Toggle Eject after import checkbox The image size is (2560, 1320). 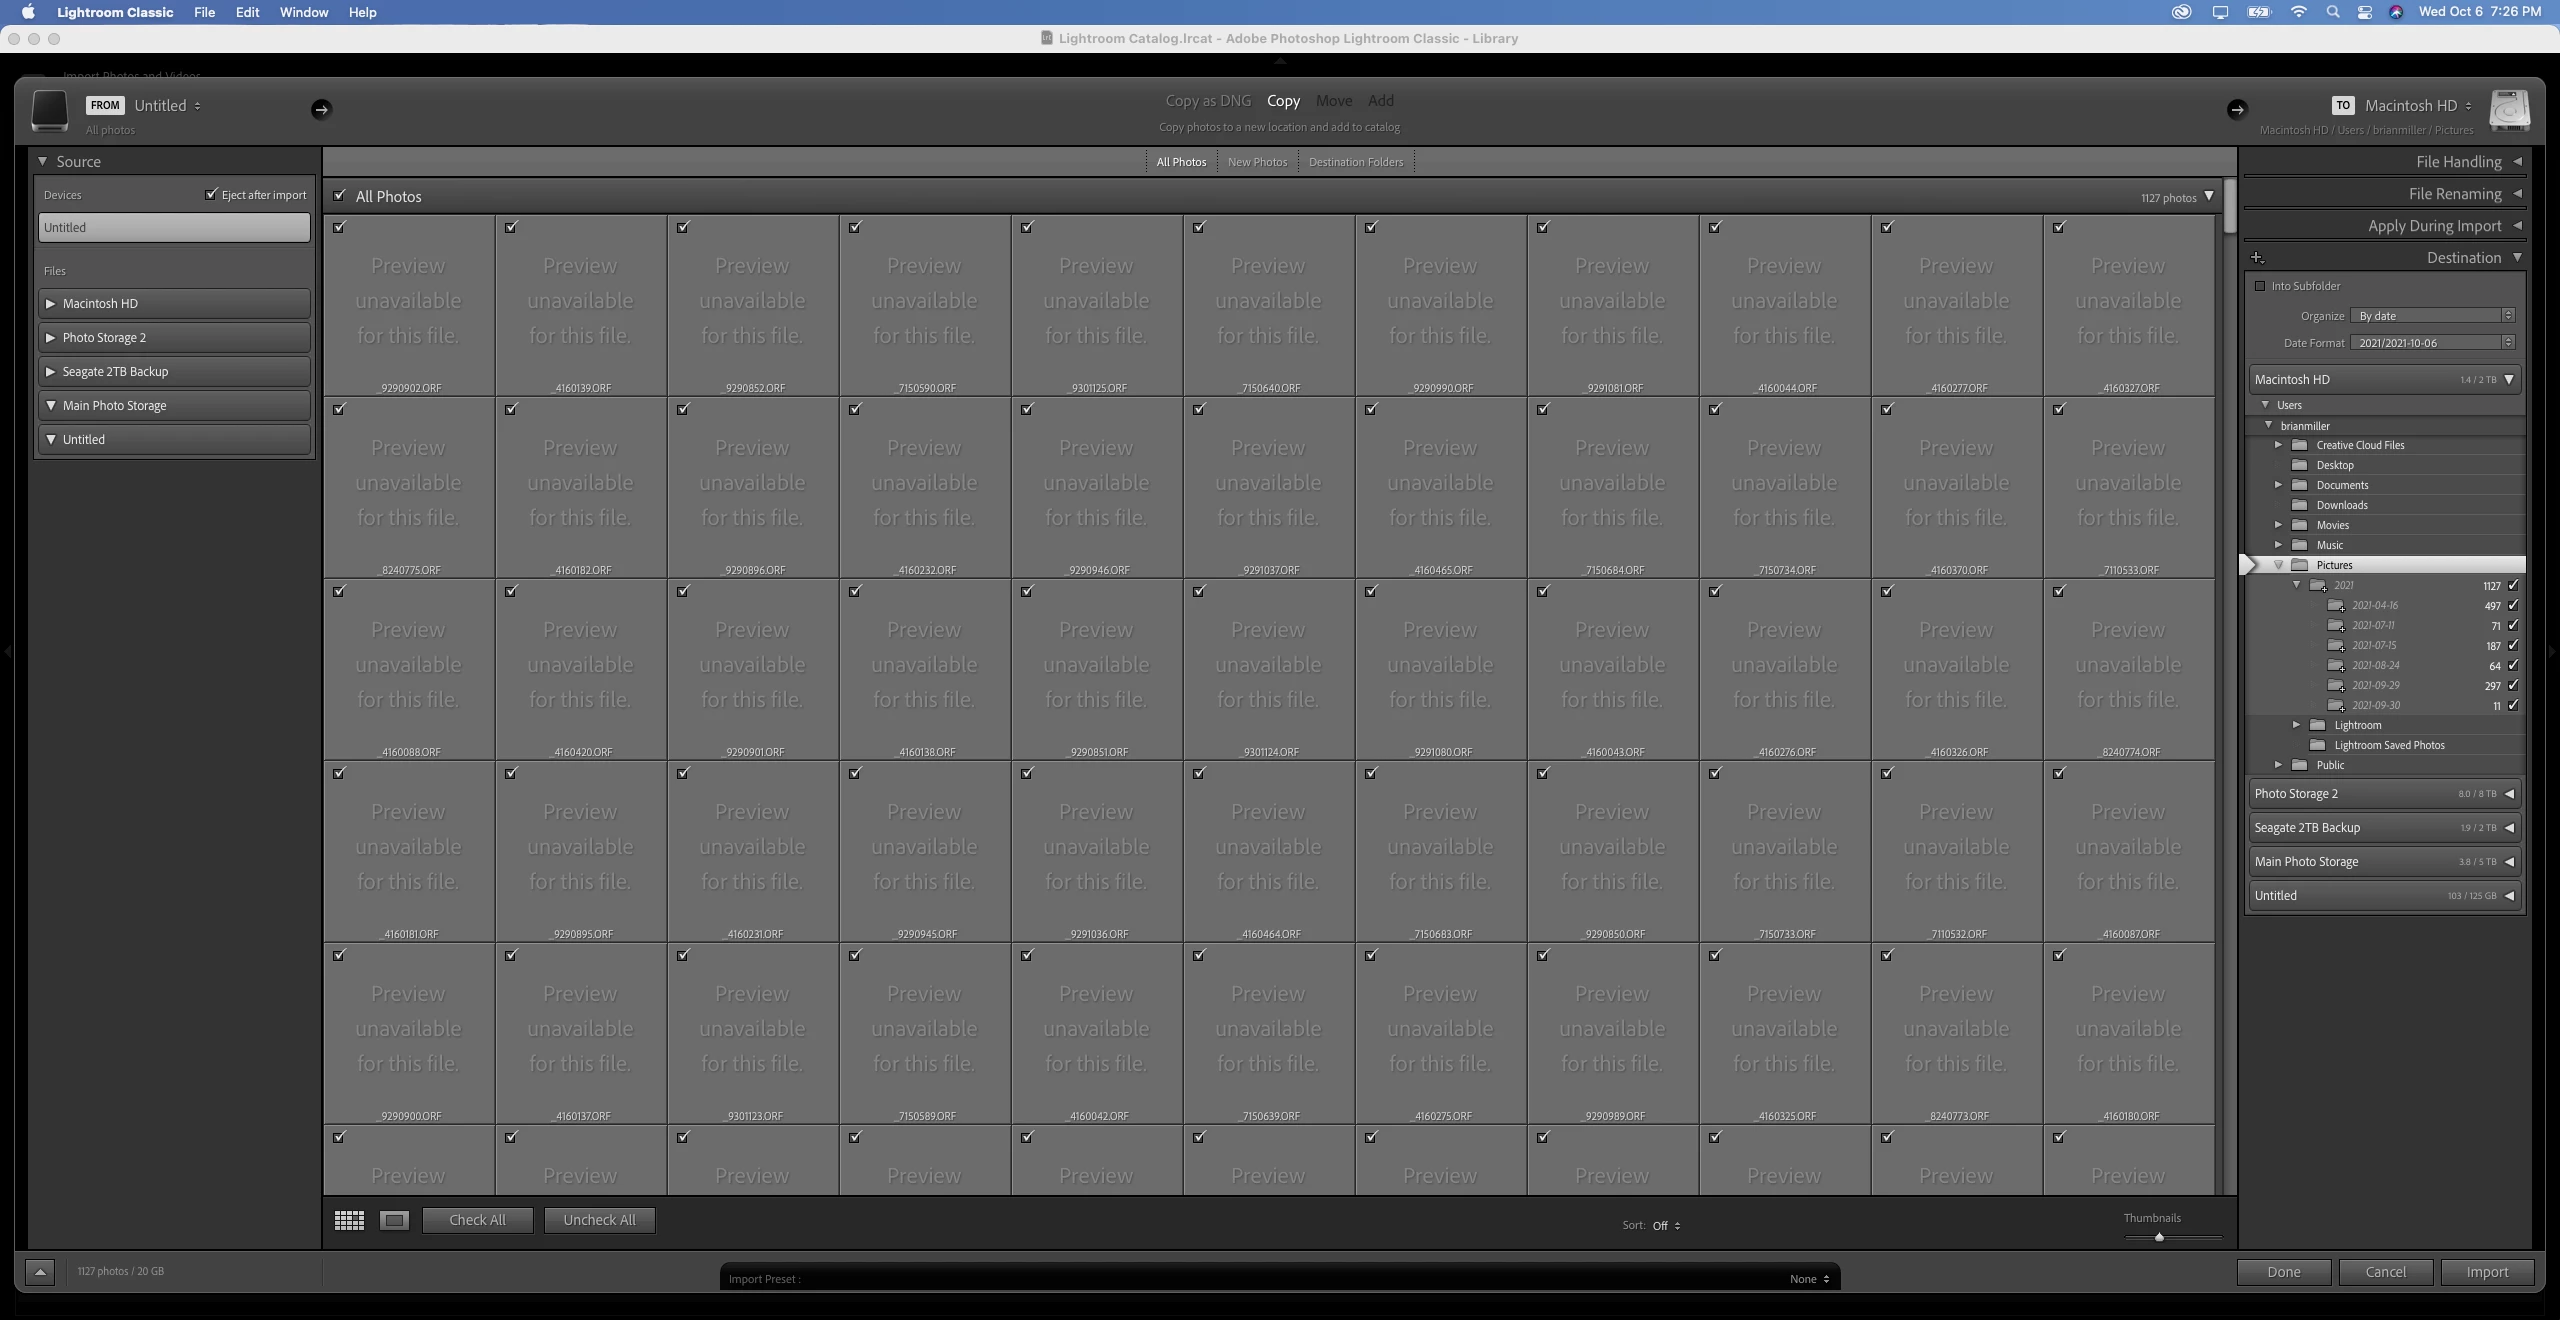tap(211, 194)
